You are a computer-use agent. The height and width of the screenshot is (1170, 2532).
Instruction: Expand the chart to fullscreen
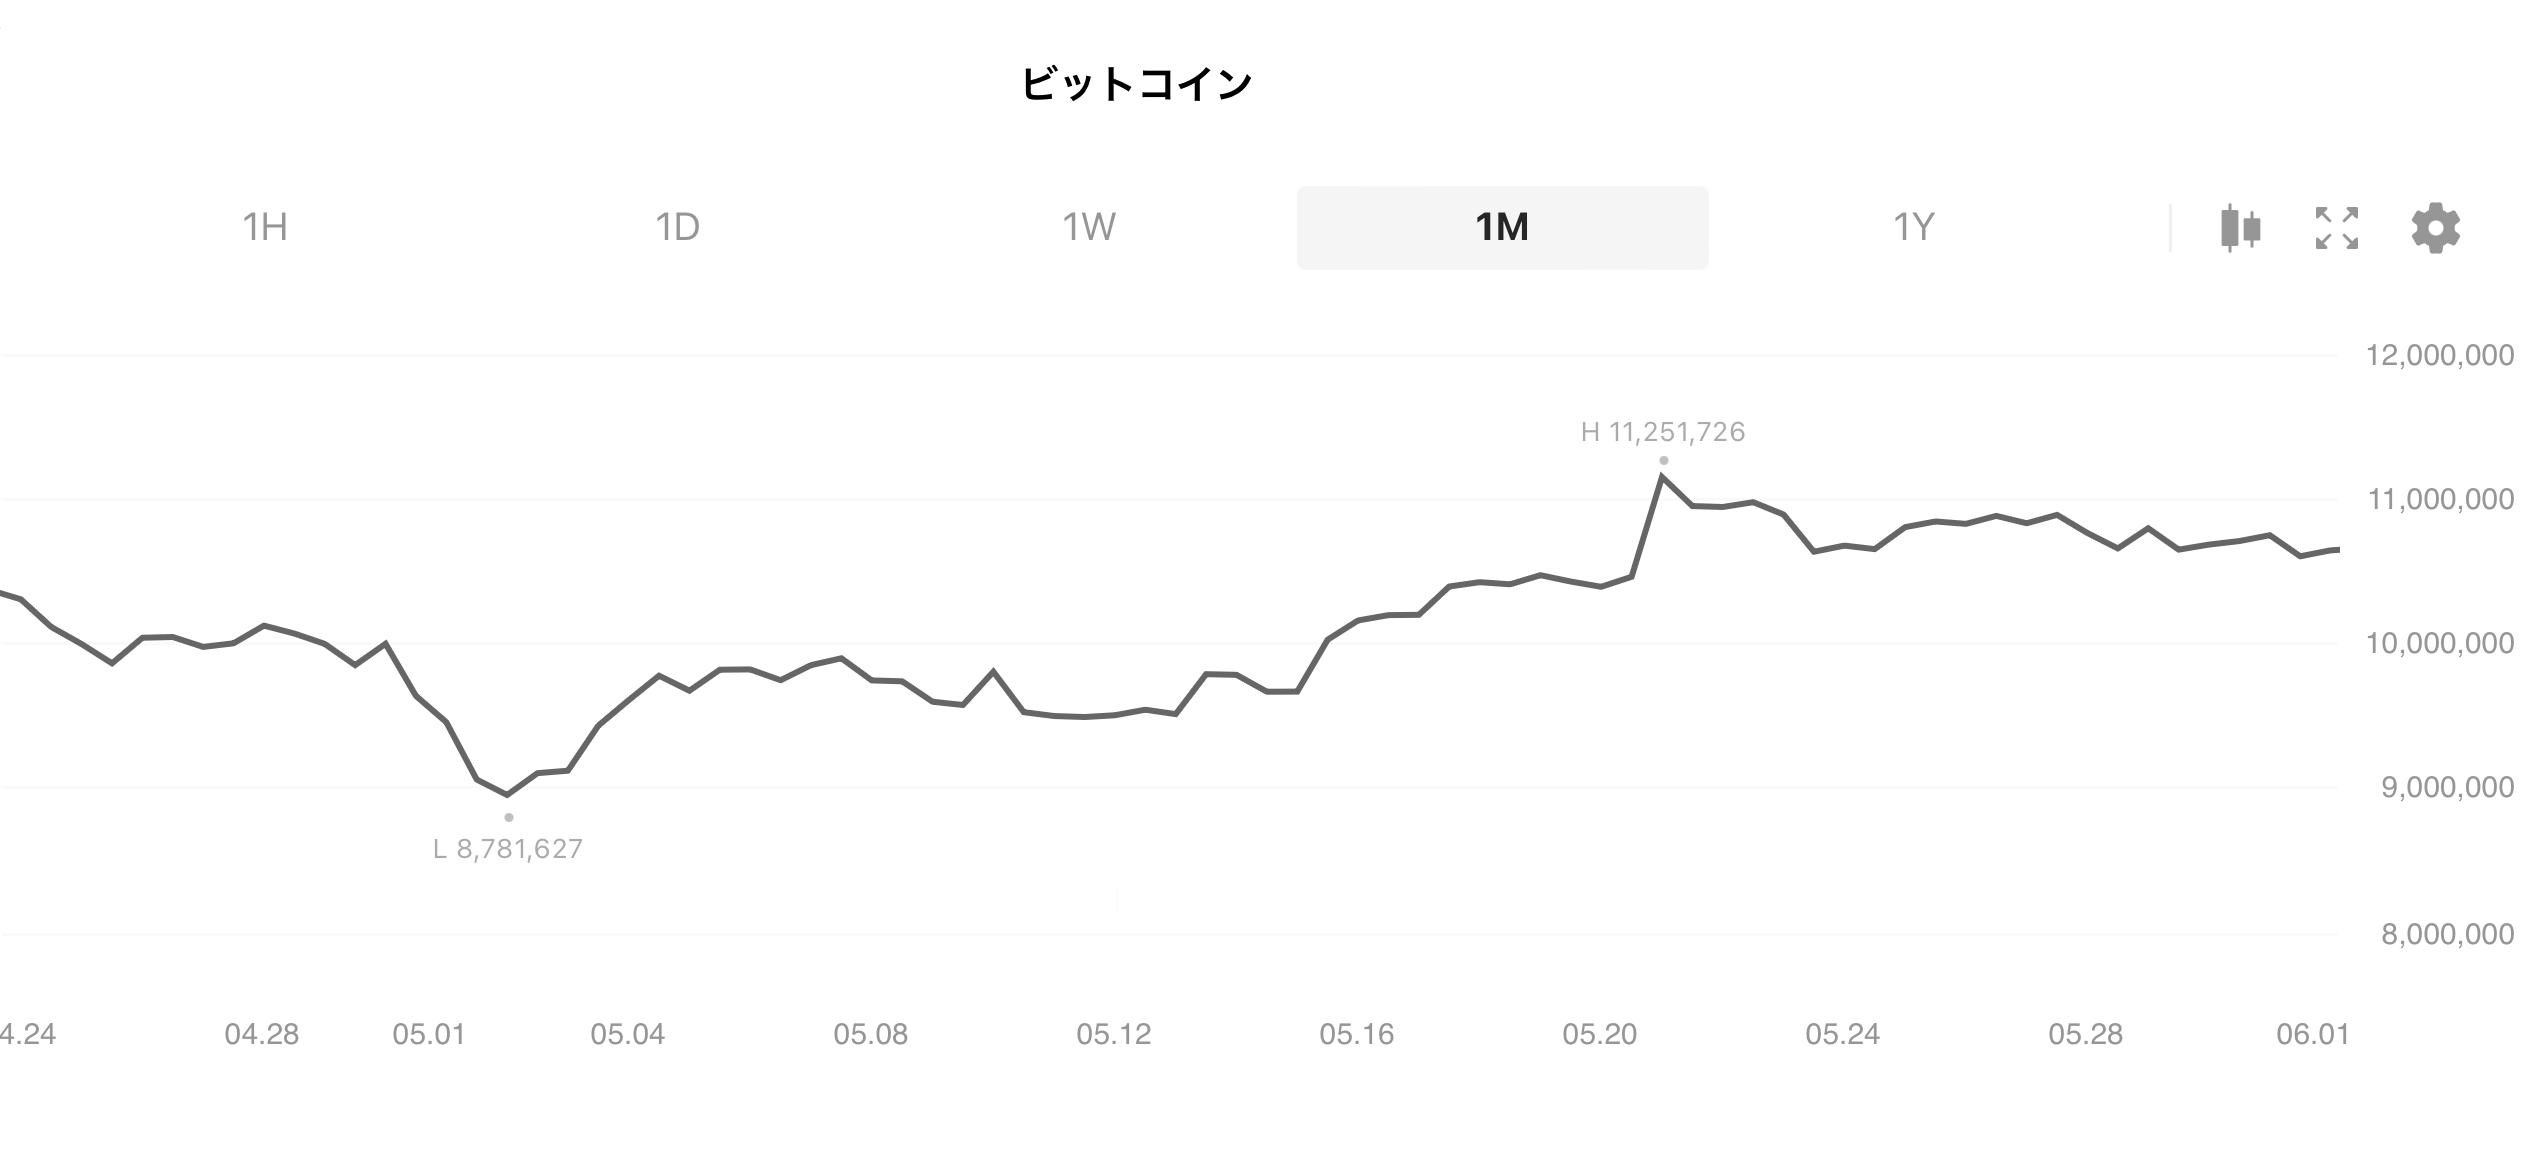pos(2335,228)
